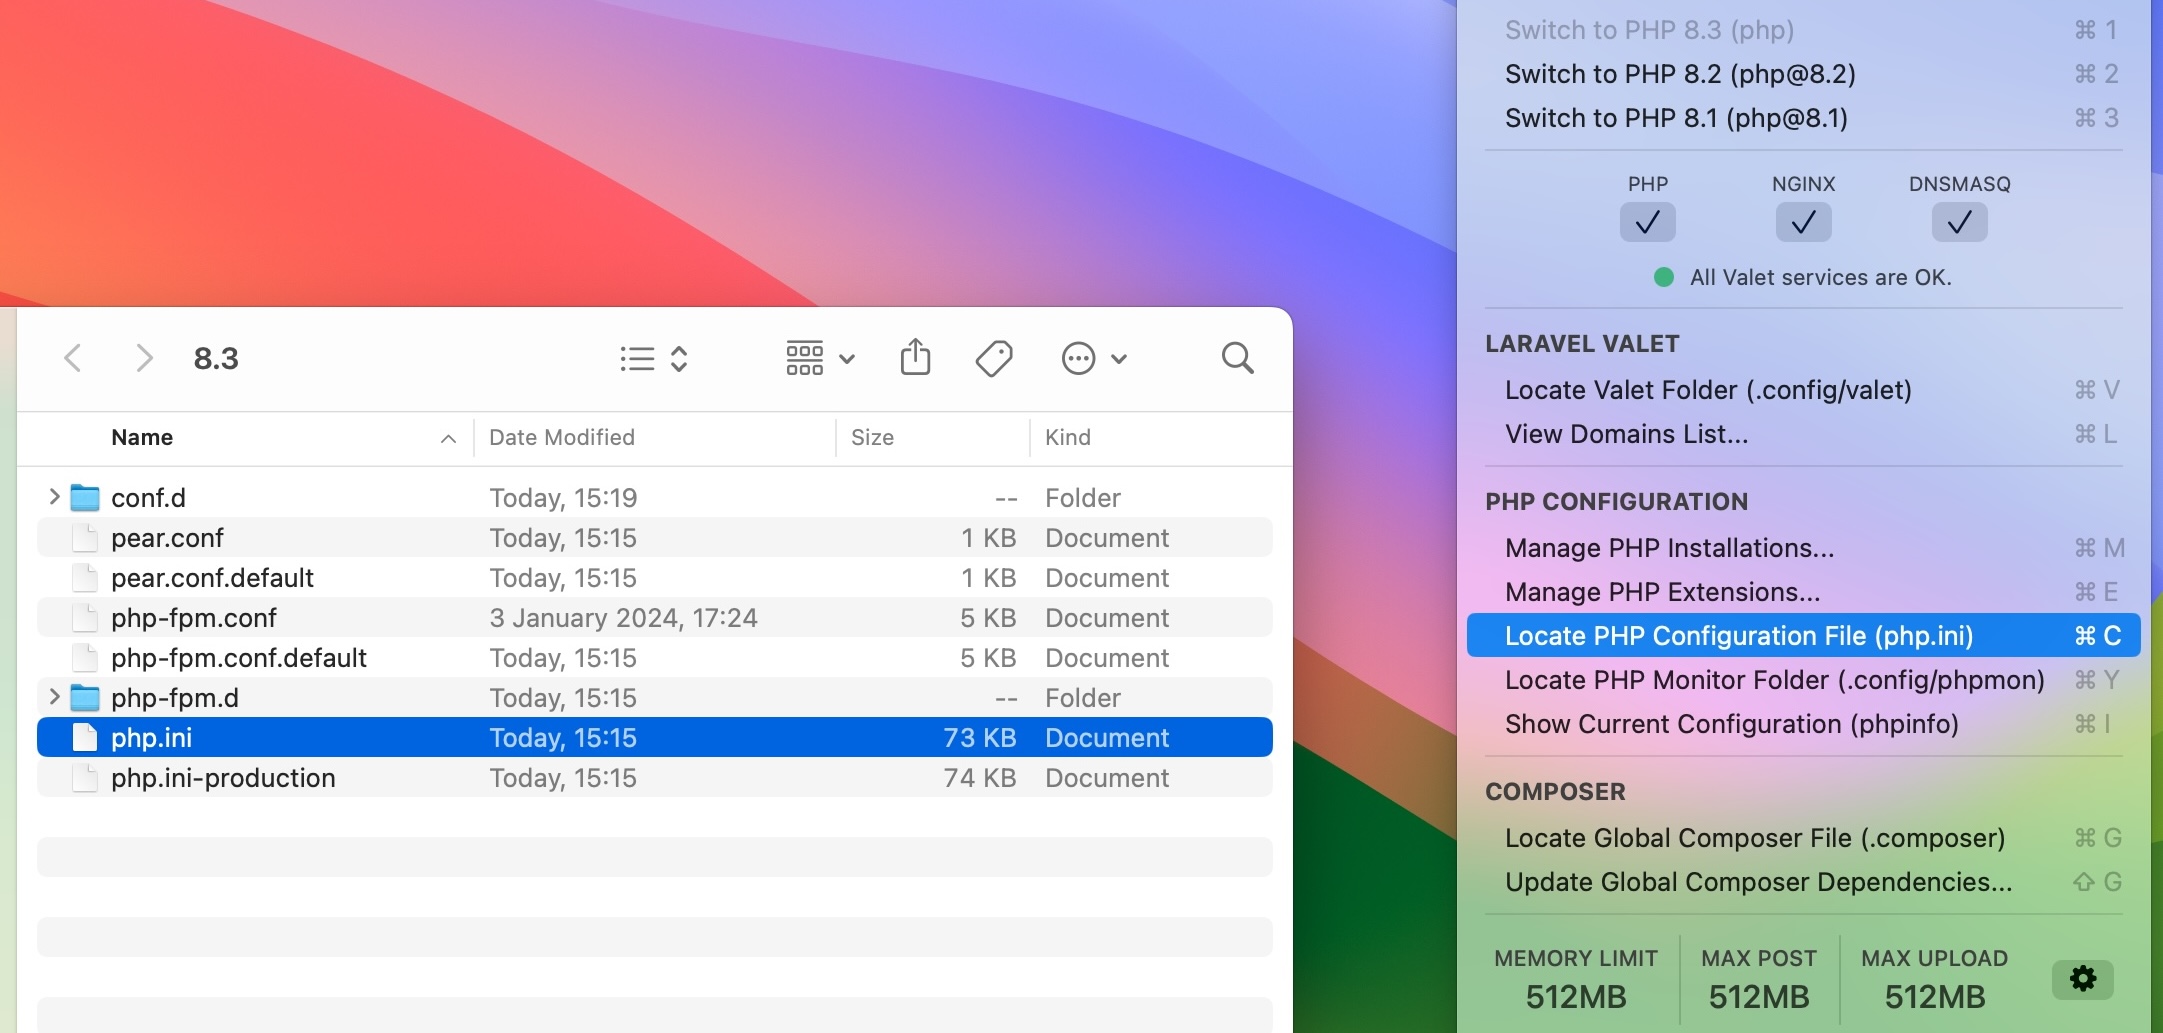Click the Finder search magnifier icon
Screen dimensions: 2163x1033
tap(1238, 358)
